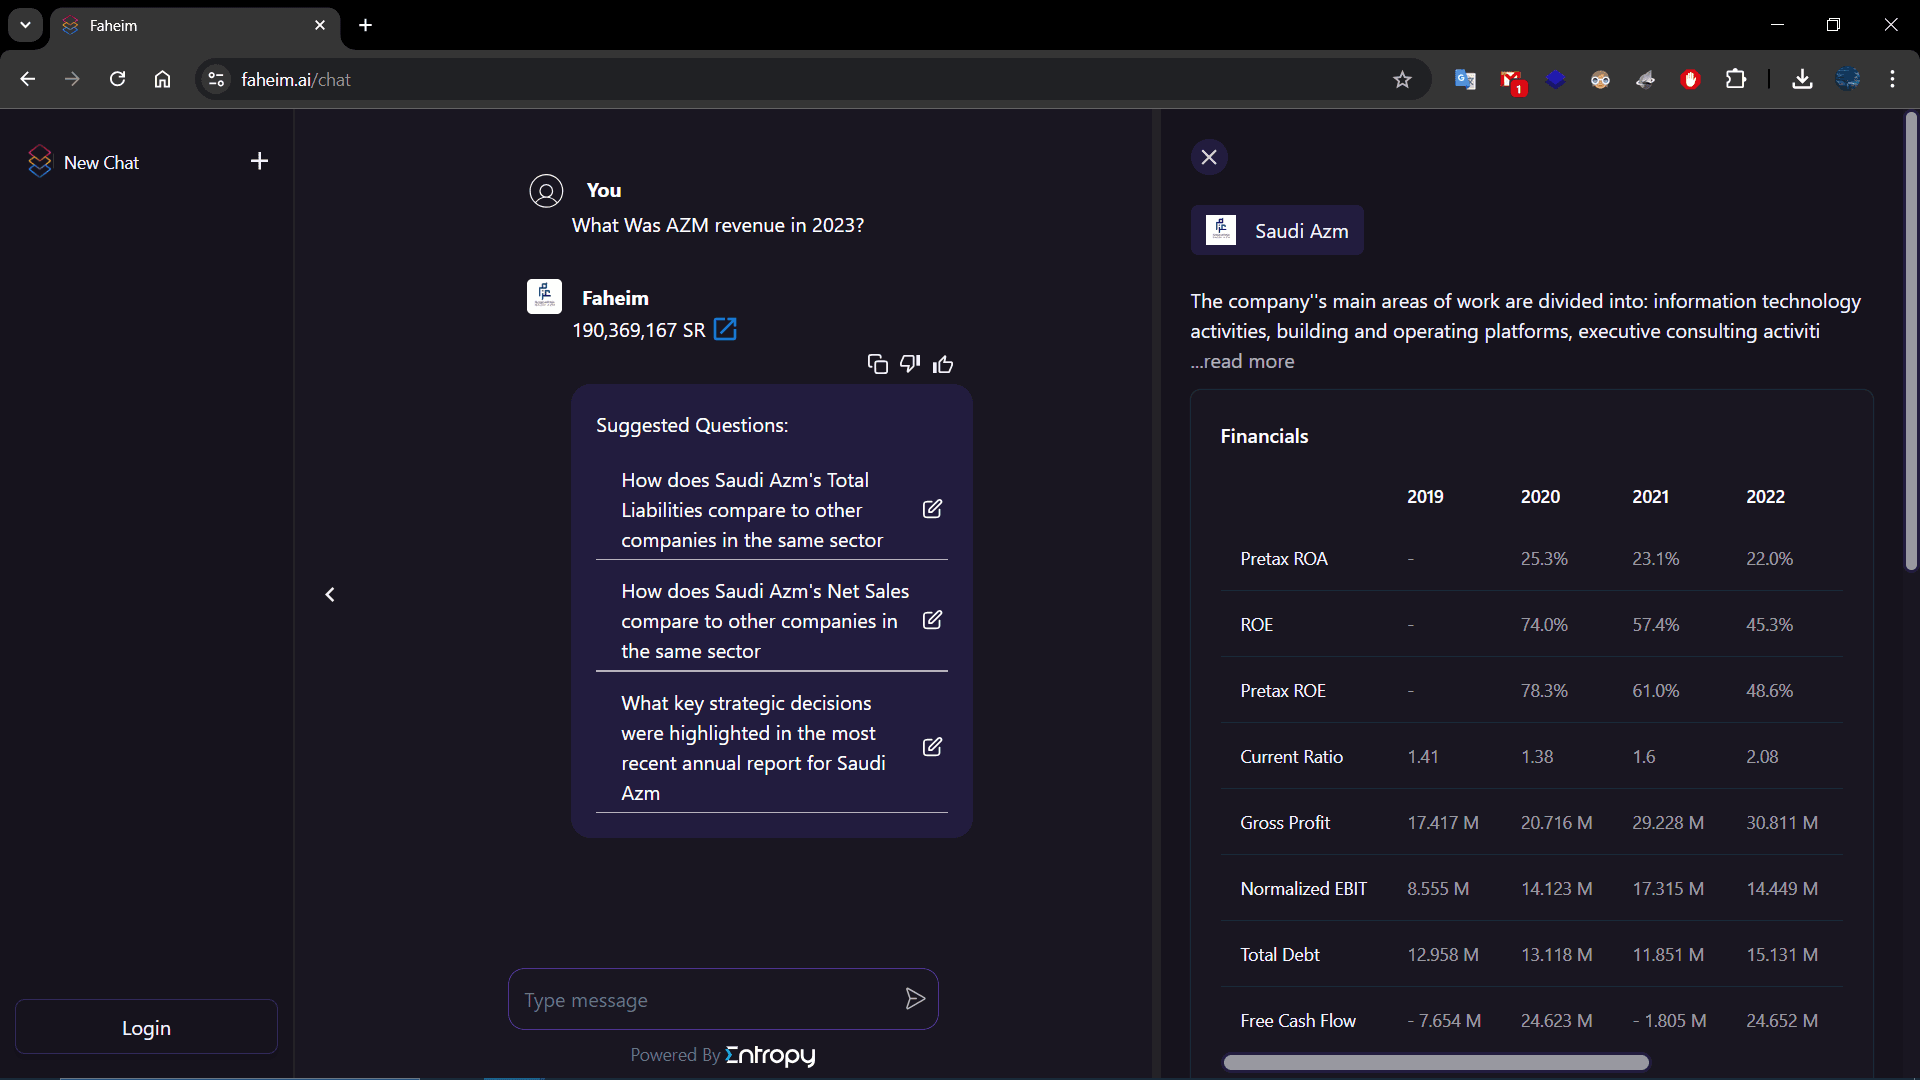
Task: Open a new browser tab
Action: pos(366,25)
